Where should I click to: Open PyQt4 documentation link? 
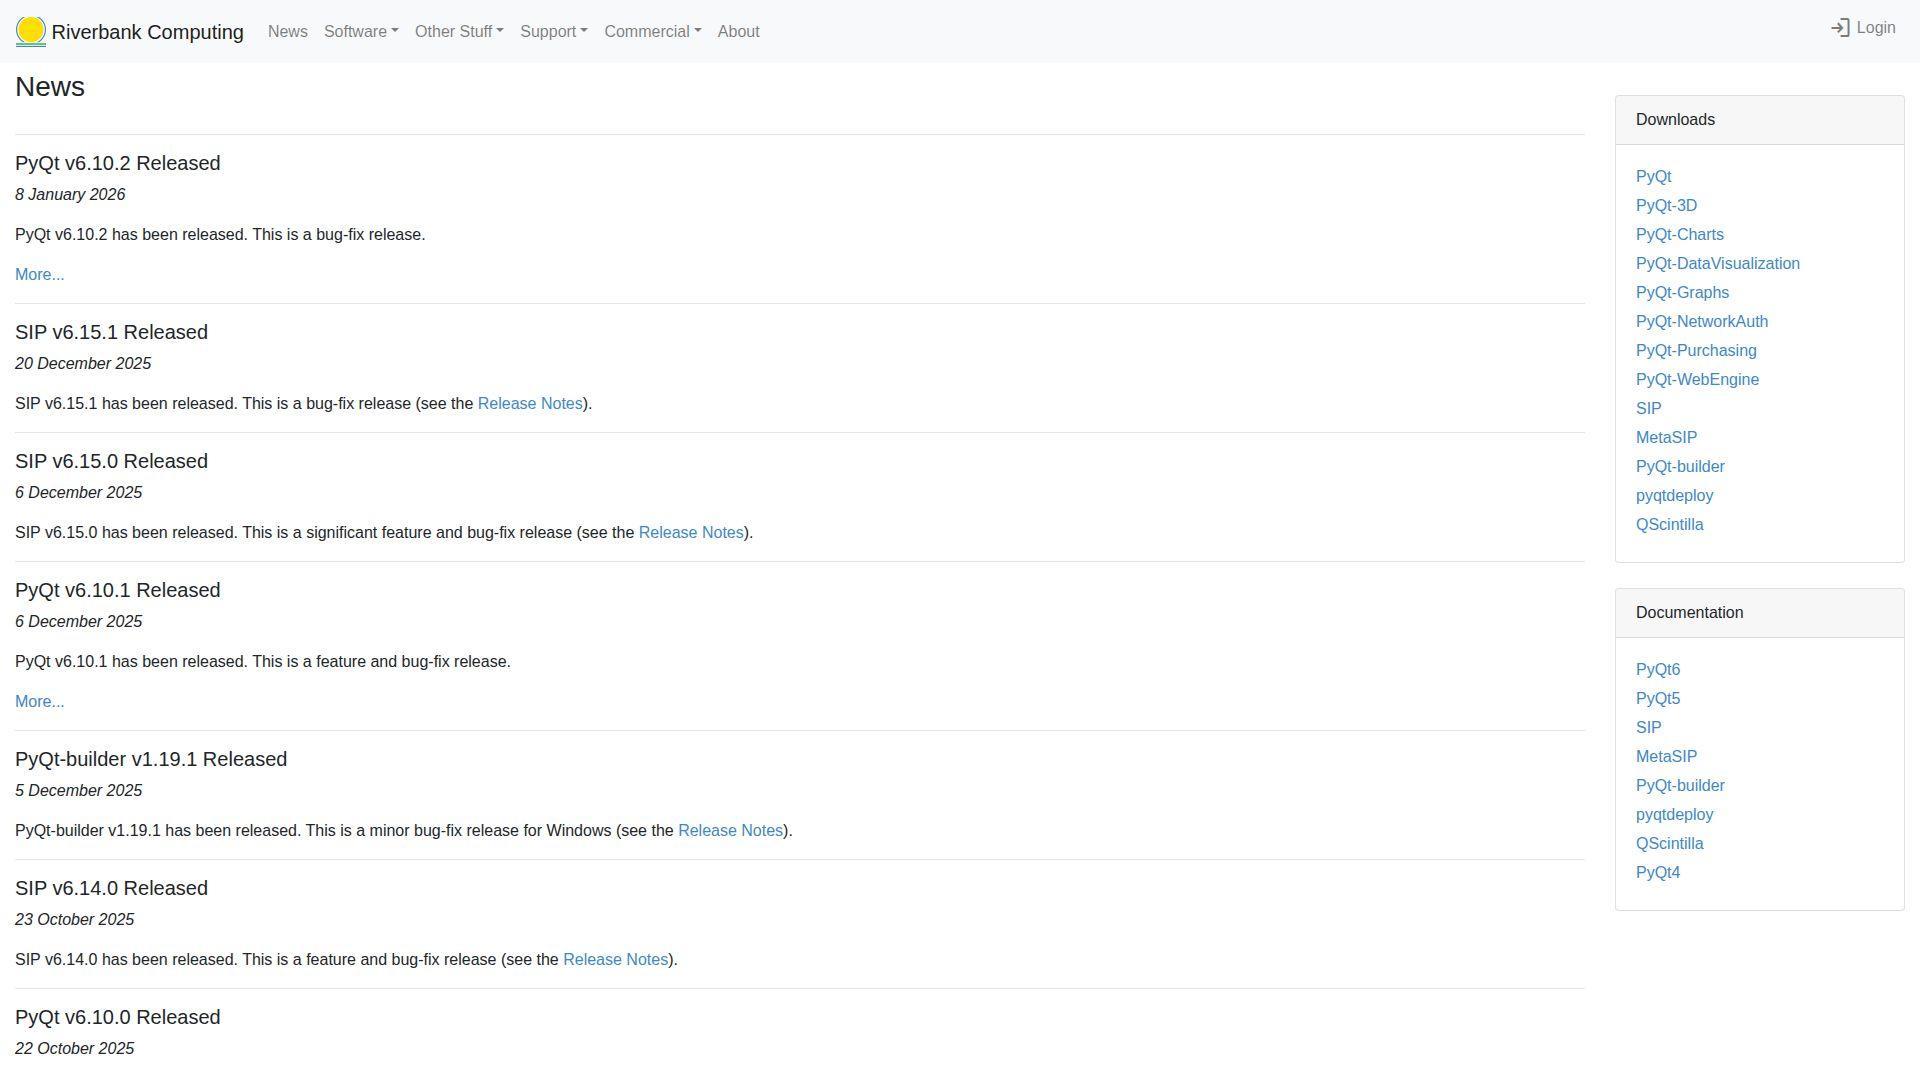(x=1657, y=873)
